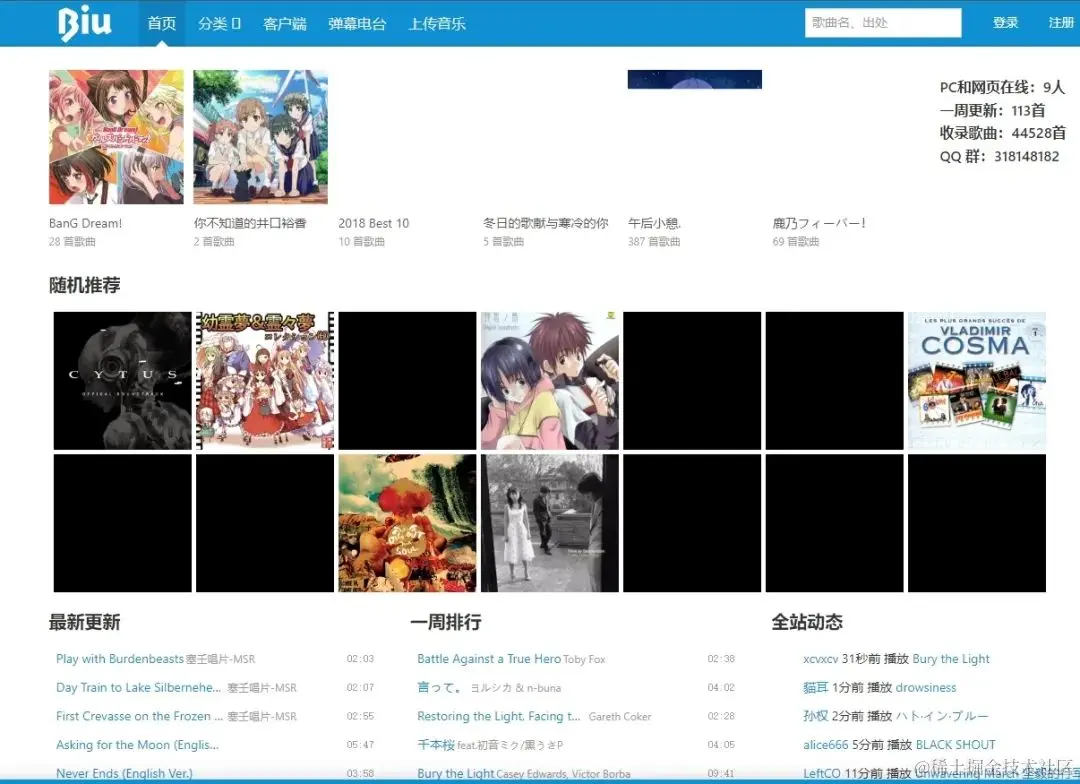Open the BanG Dream! playlist cover

click(x=116, y=137)
